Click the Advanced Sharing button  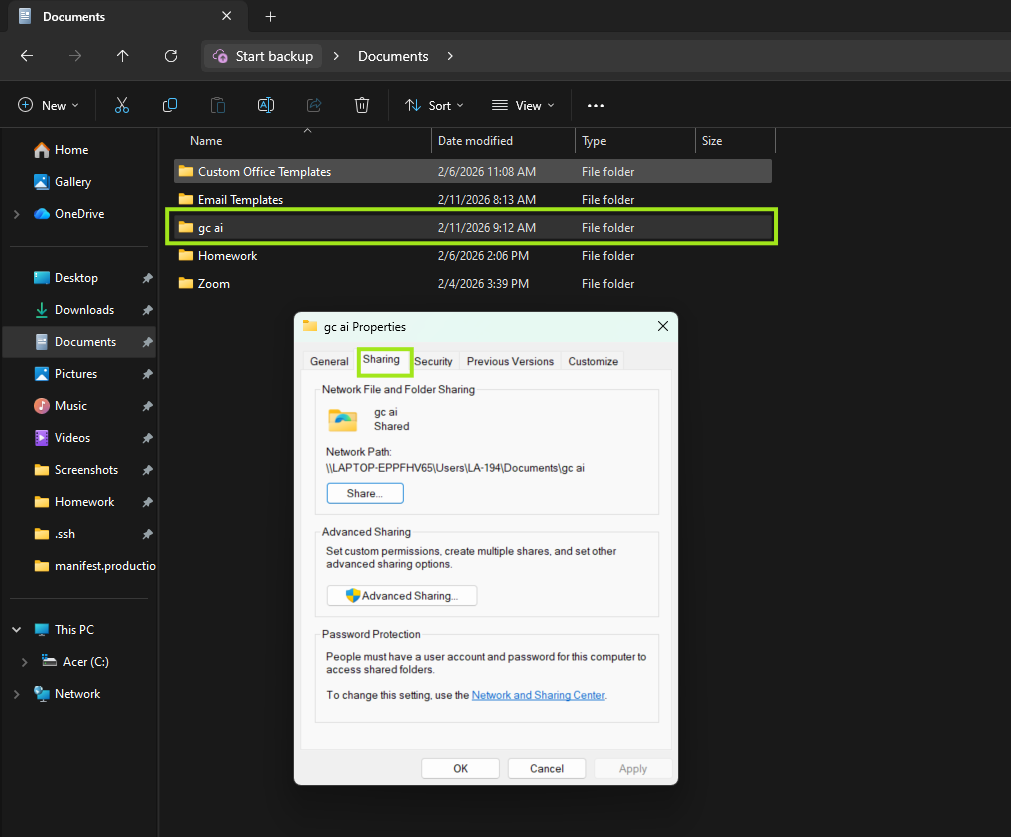click(x=402, y=596)
